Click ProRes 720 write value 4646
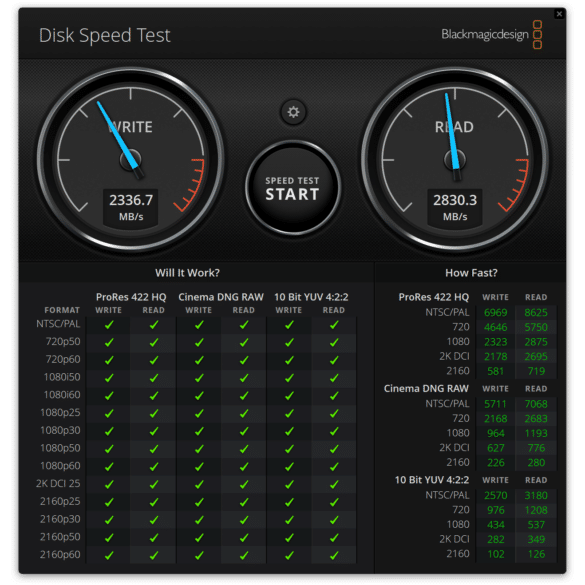Viewport: 585px width, 585px height. pyautogui.click(x=495, y=327)
